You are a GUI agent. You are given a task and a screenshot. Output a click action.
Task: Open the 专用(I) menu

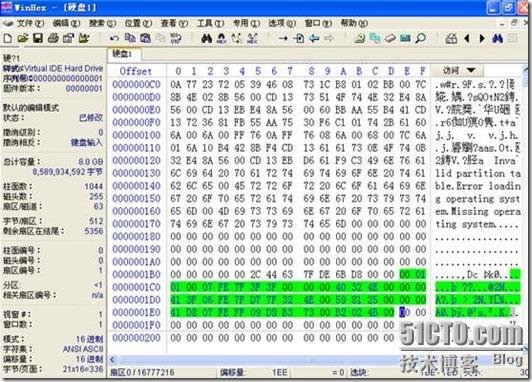click(246, 23)
